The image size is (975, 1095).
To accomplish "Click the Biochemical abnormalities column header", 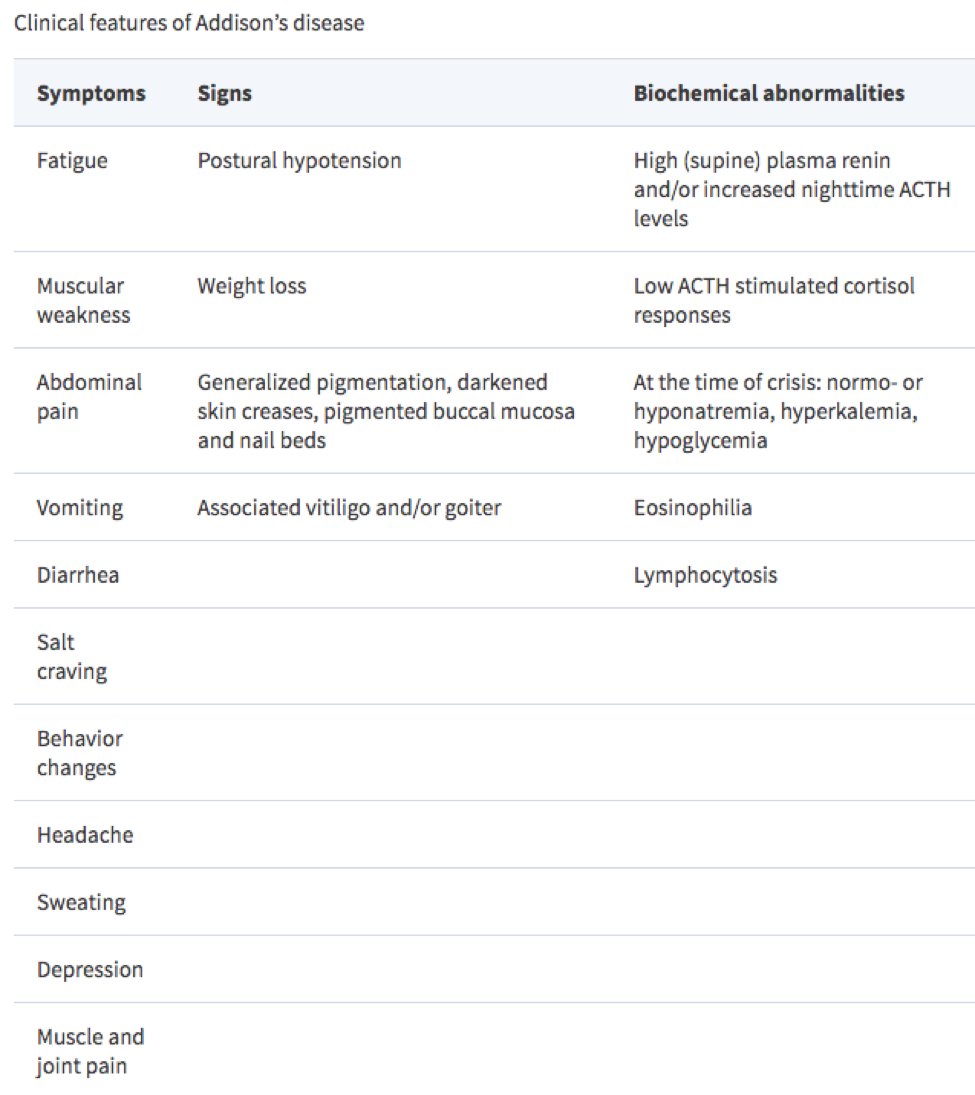I will click(769, 94).
